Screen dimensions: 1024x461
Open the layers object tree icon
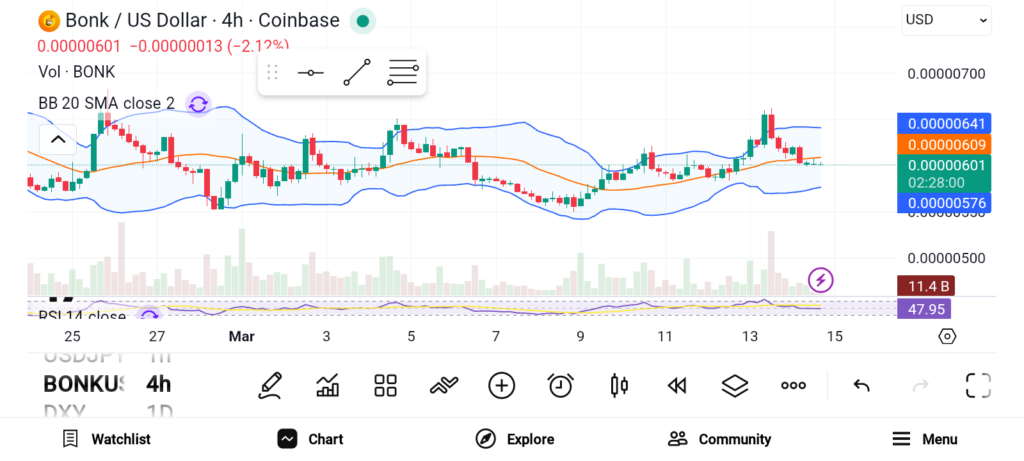[x=735, y=385]
